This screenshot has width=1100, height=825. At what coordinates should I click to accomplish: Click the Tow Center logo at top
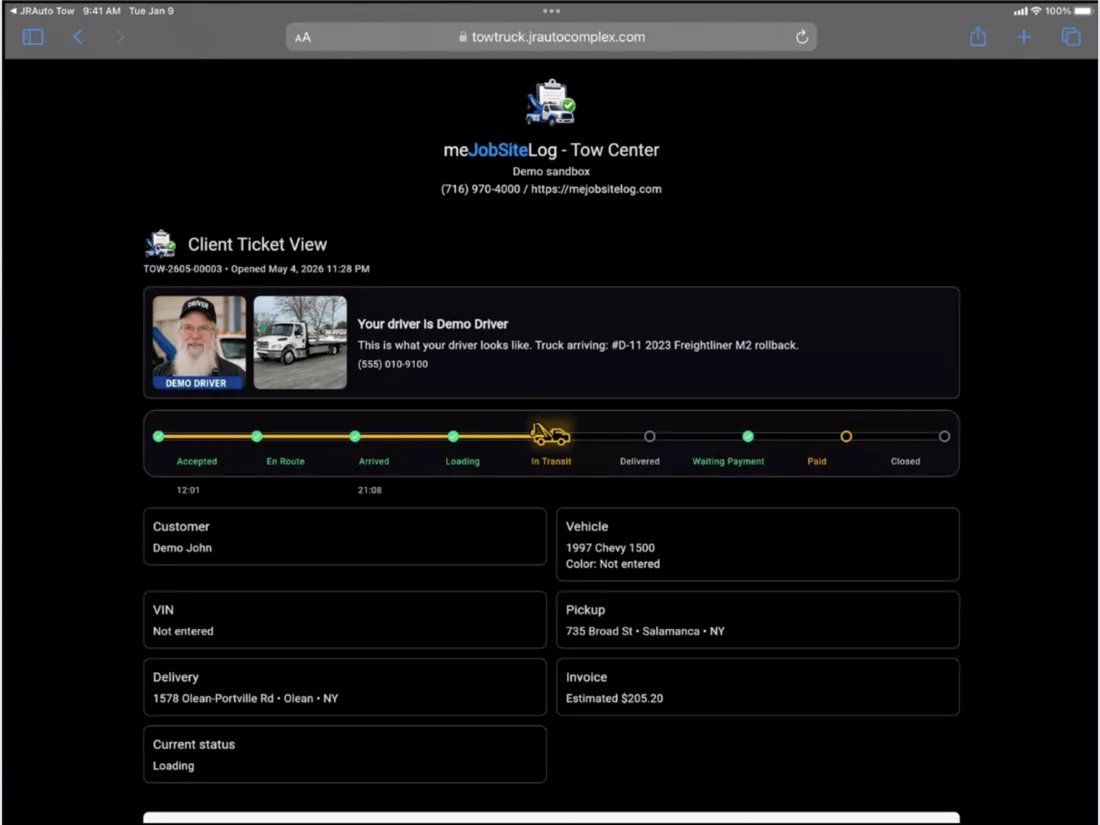pos(551,102)
